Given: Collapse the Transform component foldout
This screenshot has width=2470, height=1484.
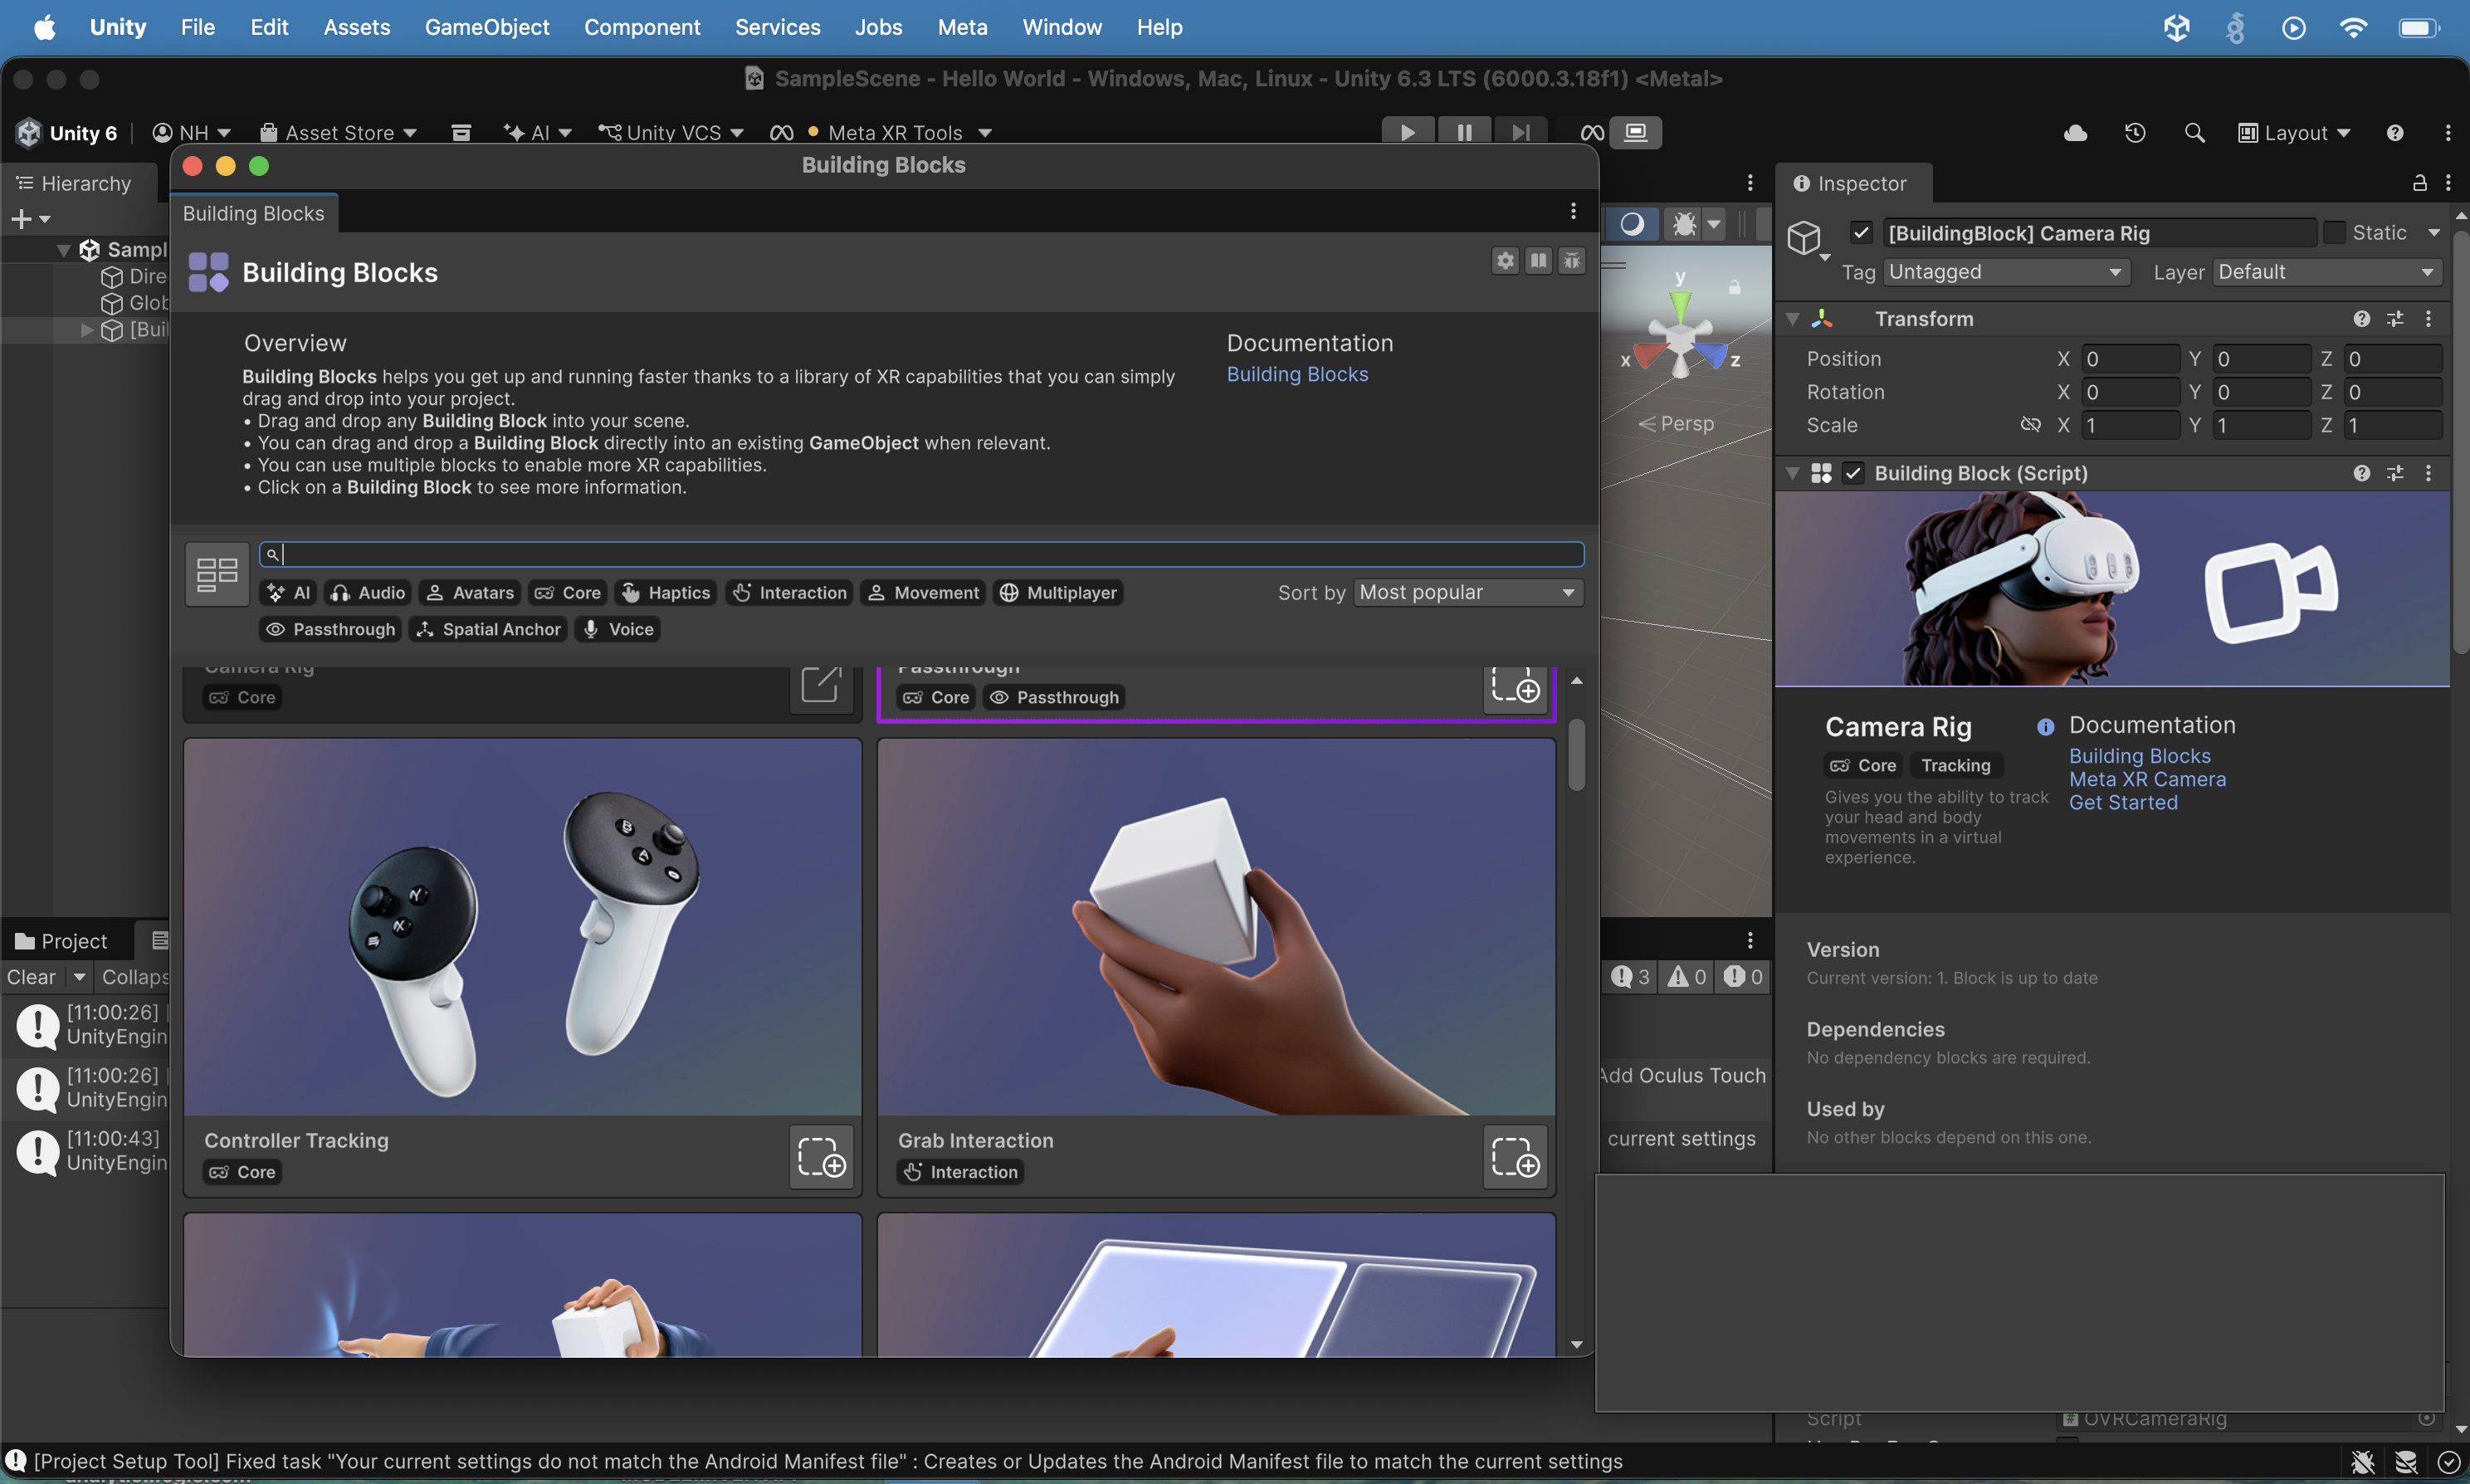Looking at the screenshot, I should (1793, 319).
